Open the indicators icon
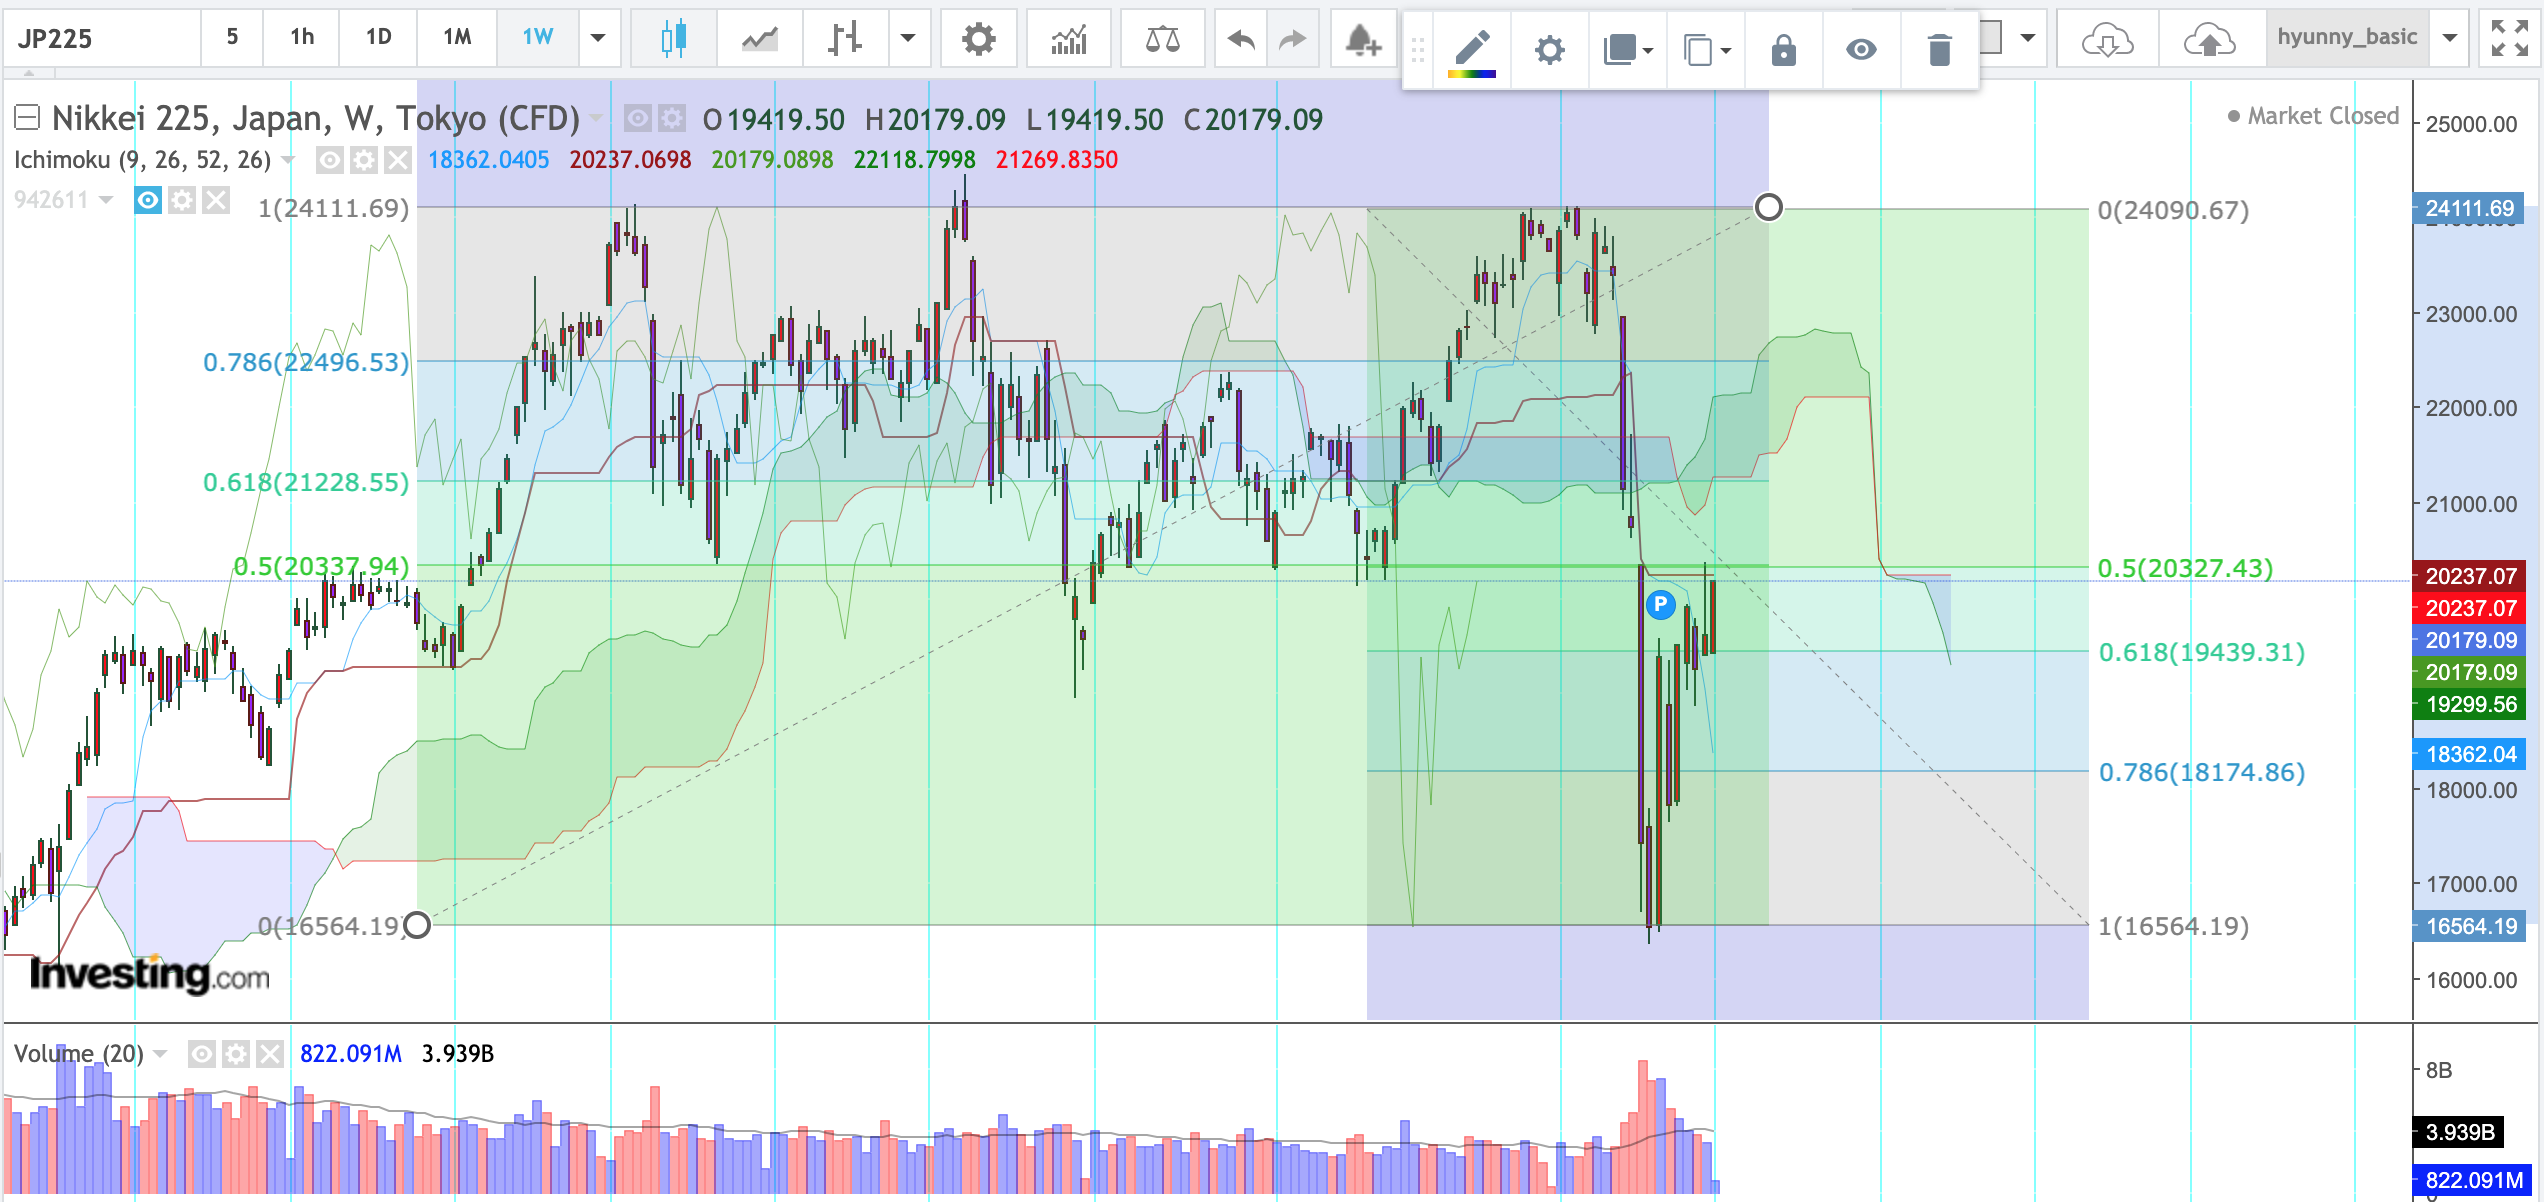Screen dimensions: 2544x1202 pyautogui.click(x=1068, y=38)
